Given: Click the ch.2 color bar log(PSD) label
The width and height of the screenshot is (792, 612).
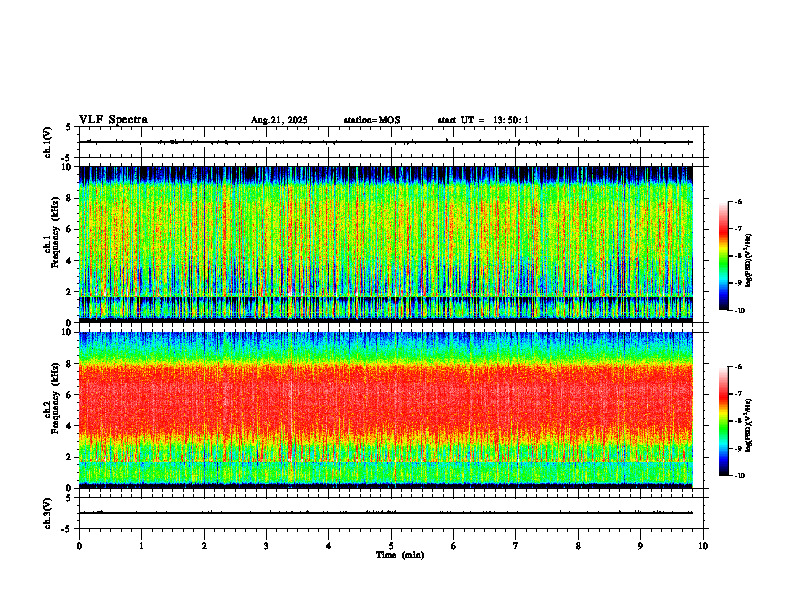Looking at the screenshot, I should pyautogui.click(x=749, y=426).
